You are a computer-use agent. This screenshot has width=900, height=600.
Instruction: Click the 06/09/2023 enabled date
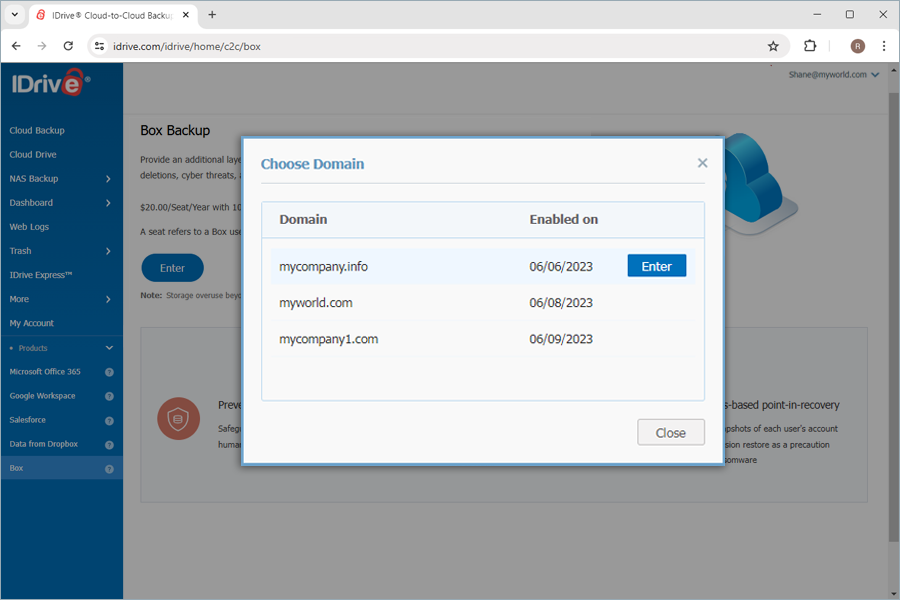[x=561, y=339]
